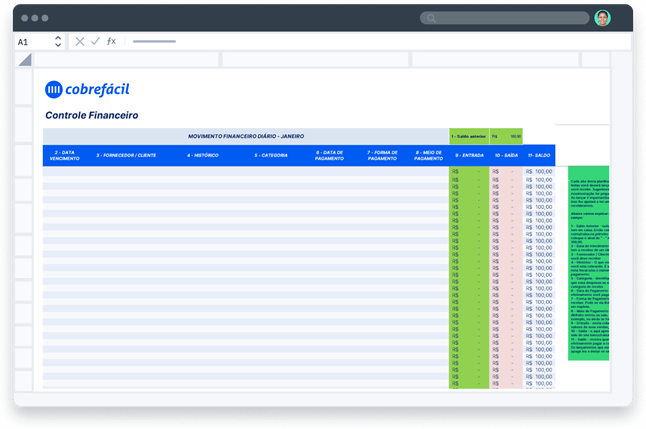Viewport: 646px width, 429px height.
Task: Click inside the title bar search field
Action: click(x=510, y=18)
